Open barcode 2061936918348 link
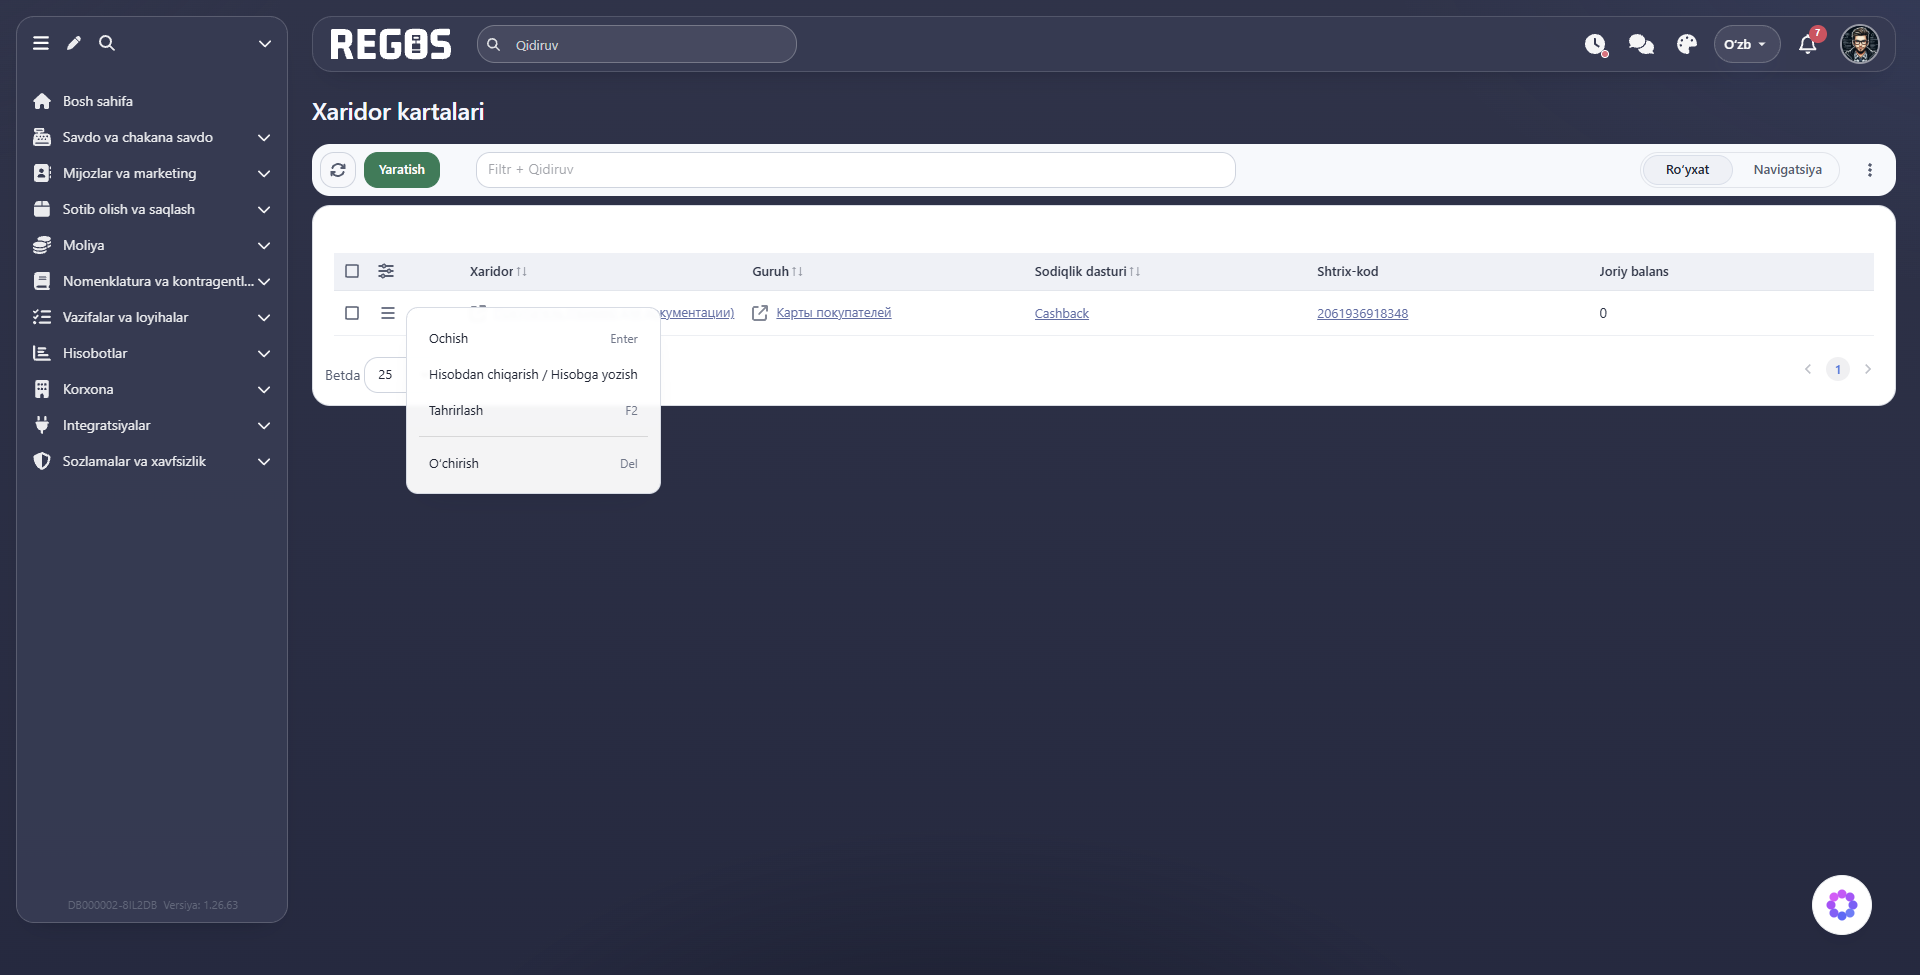The width and height of the screenshot is (1920, 975). 1362,313
